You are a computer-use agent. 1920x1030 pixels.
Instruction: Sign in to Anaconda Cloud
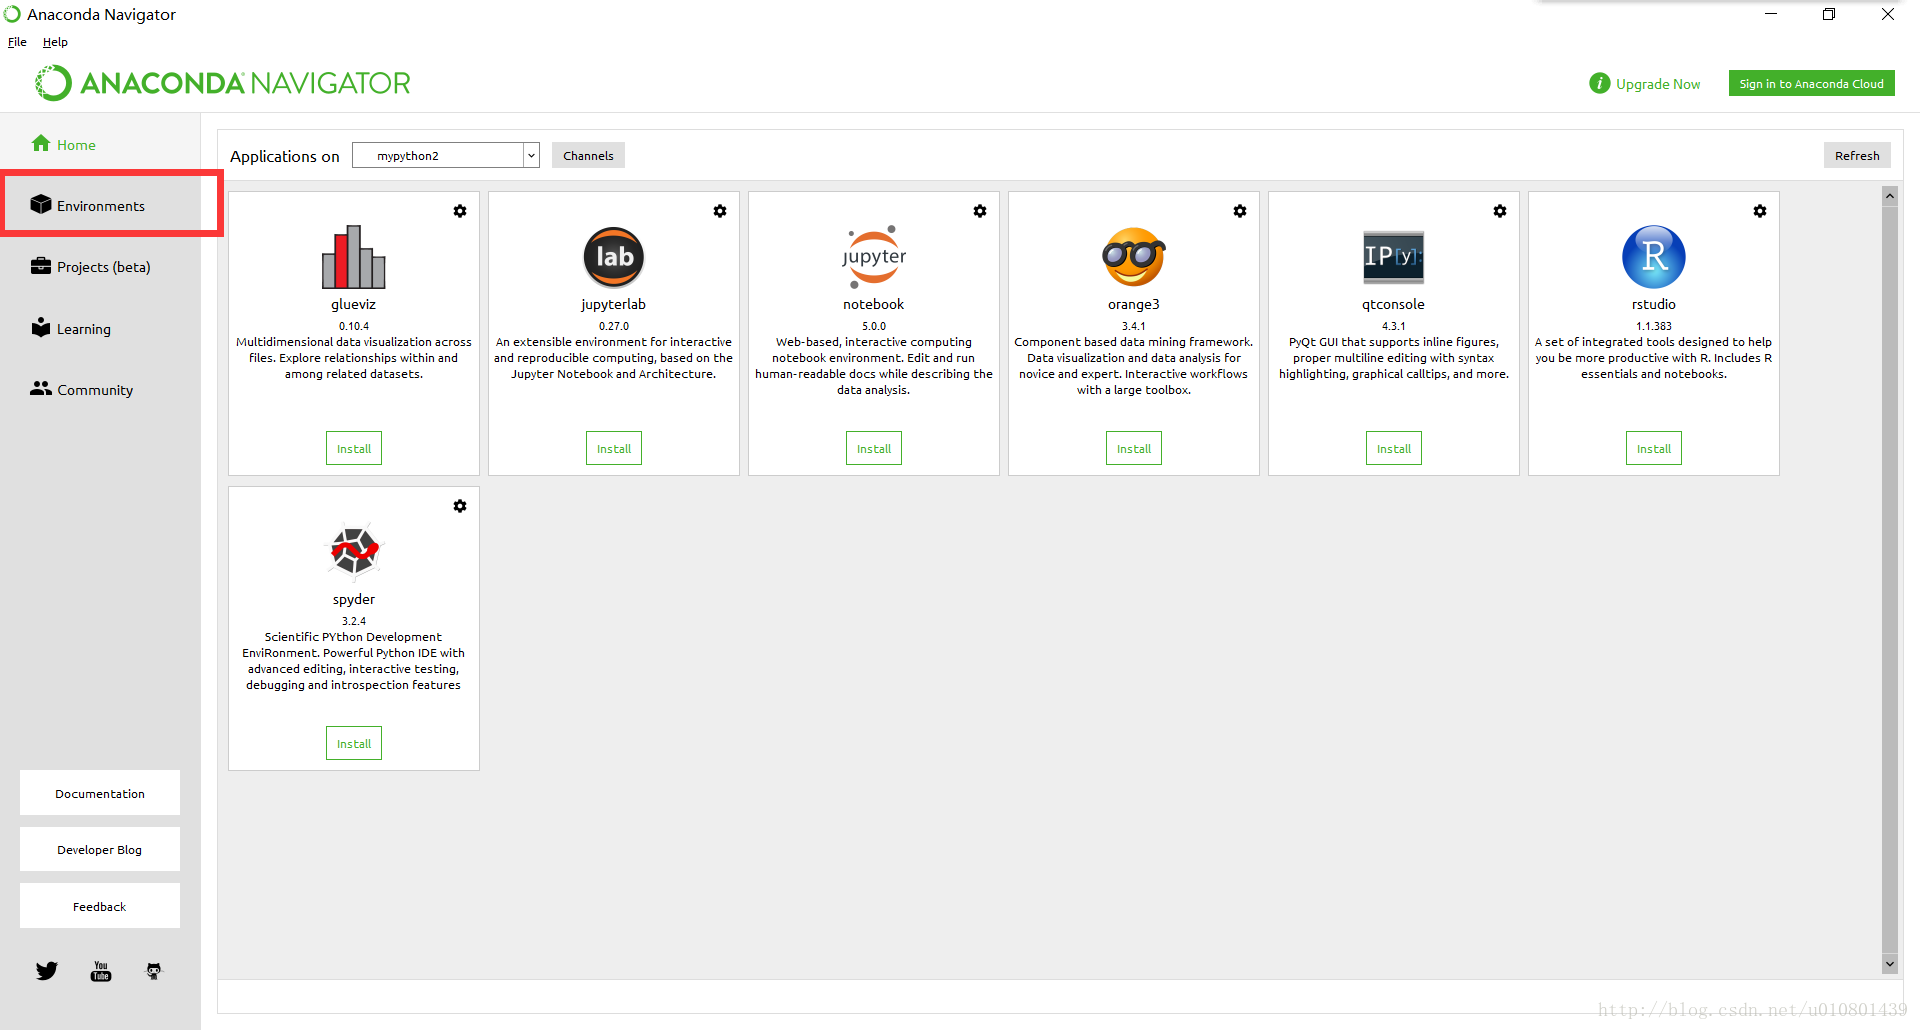(1811, 84)
